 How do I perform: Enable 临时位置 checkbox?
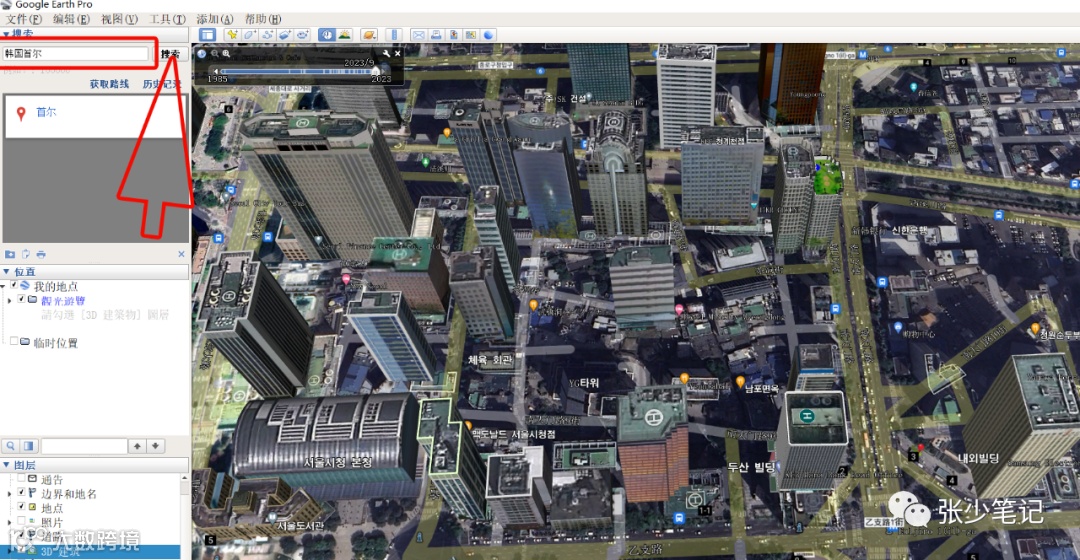point(14,341)
